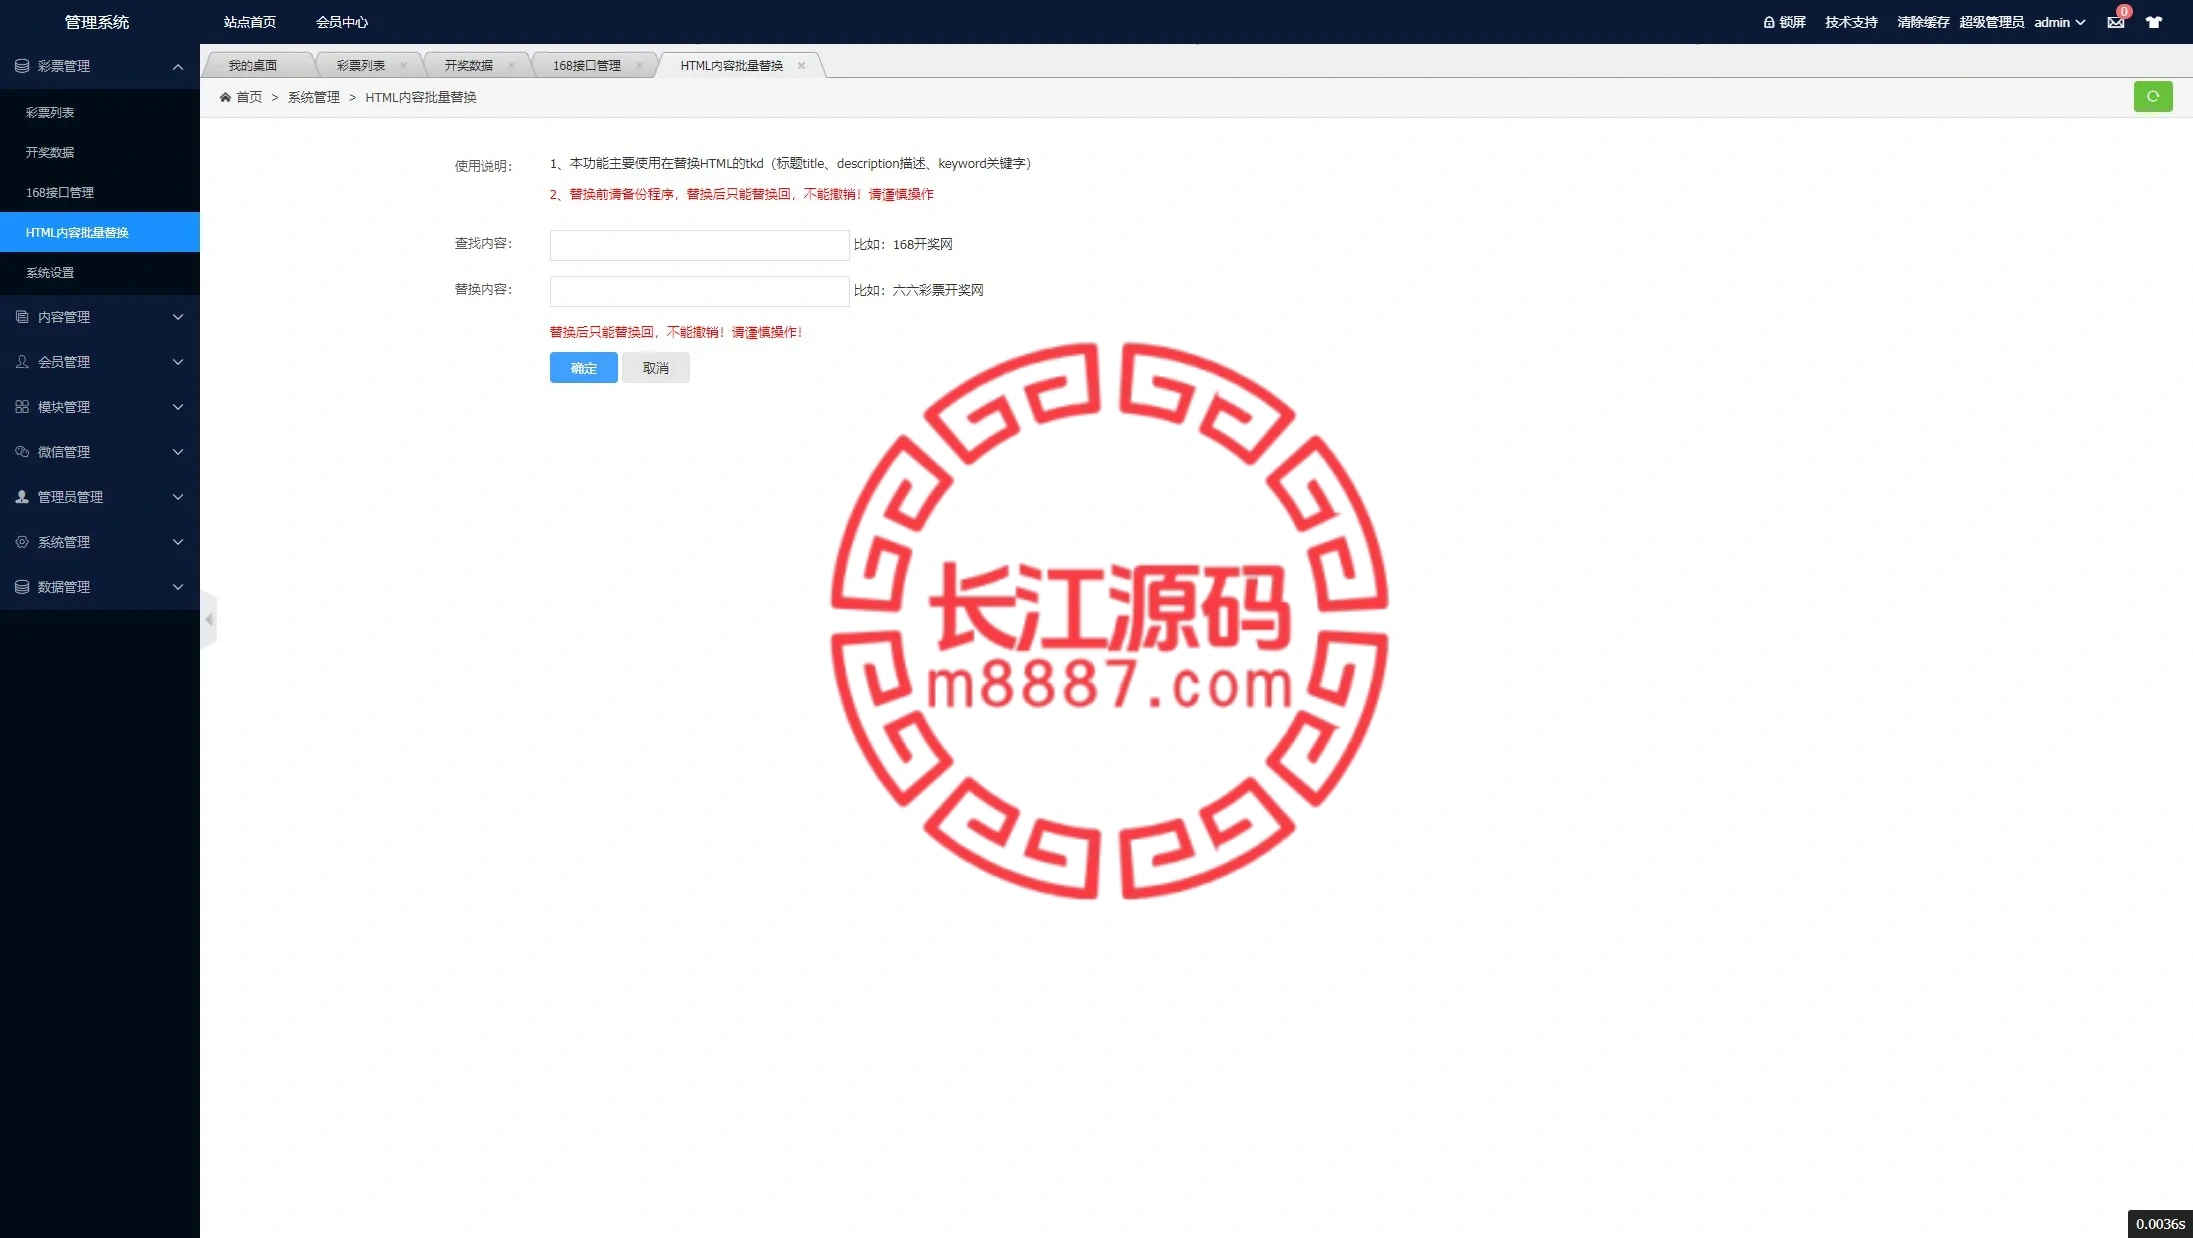Viewport: 2193px width, 1238px height.
Task: Click the 取消 button
Action: pyautogui.click(x=656, y=368)
